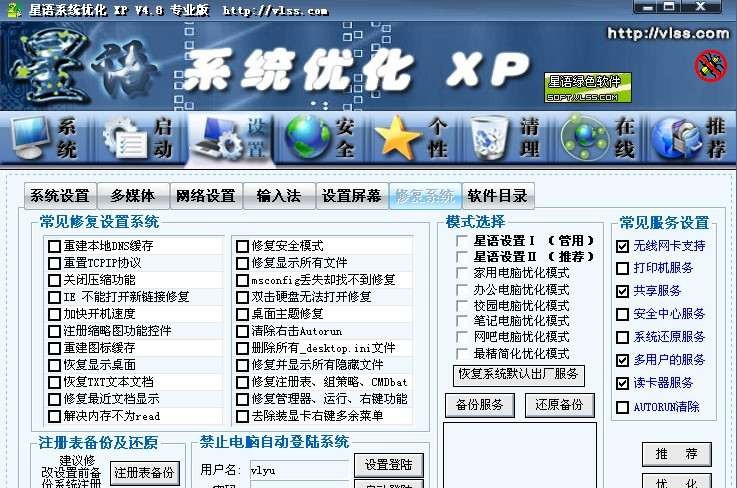This screenshot has width=737, height=488.
Task: Check 清除右击Autorun
Action: 243,331
